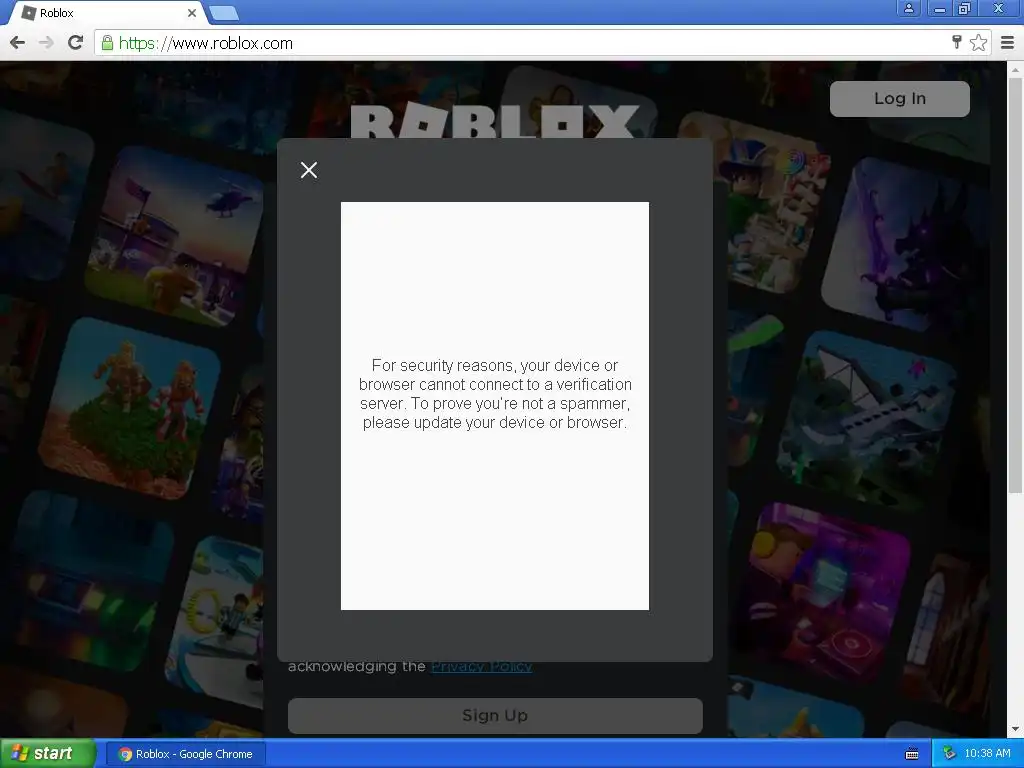Minimize the Chrome window
The width and height of the screenshot is (1024, 768).
tap(940, 8)
